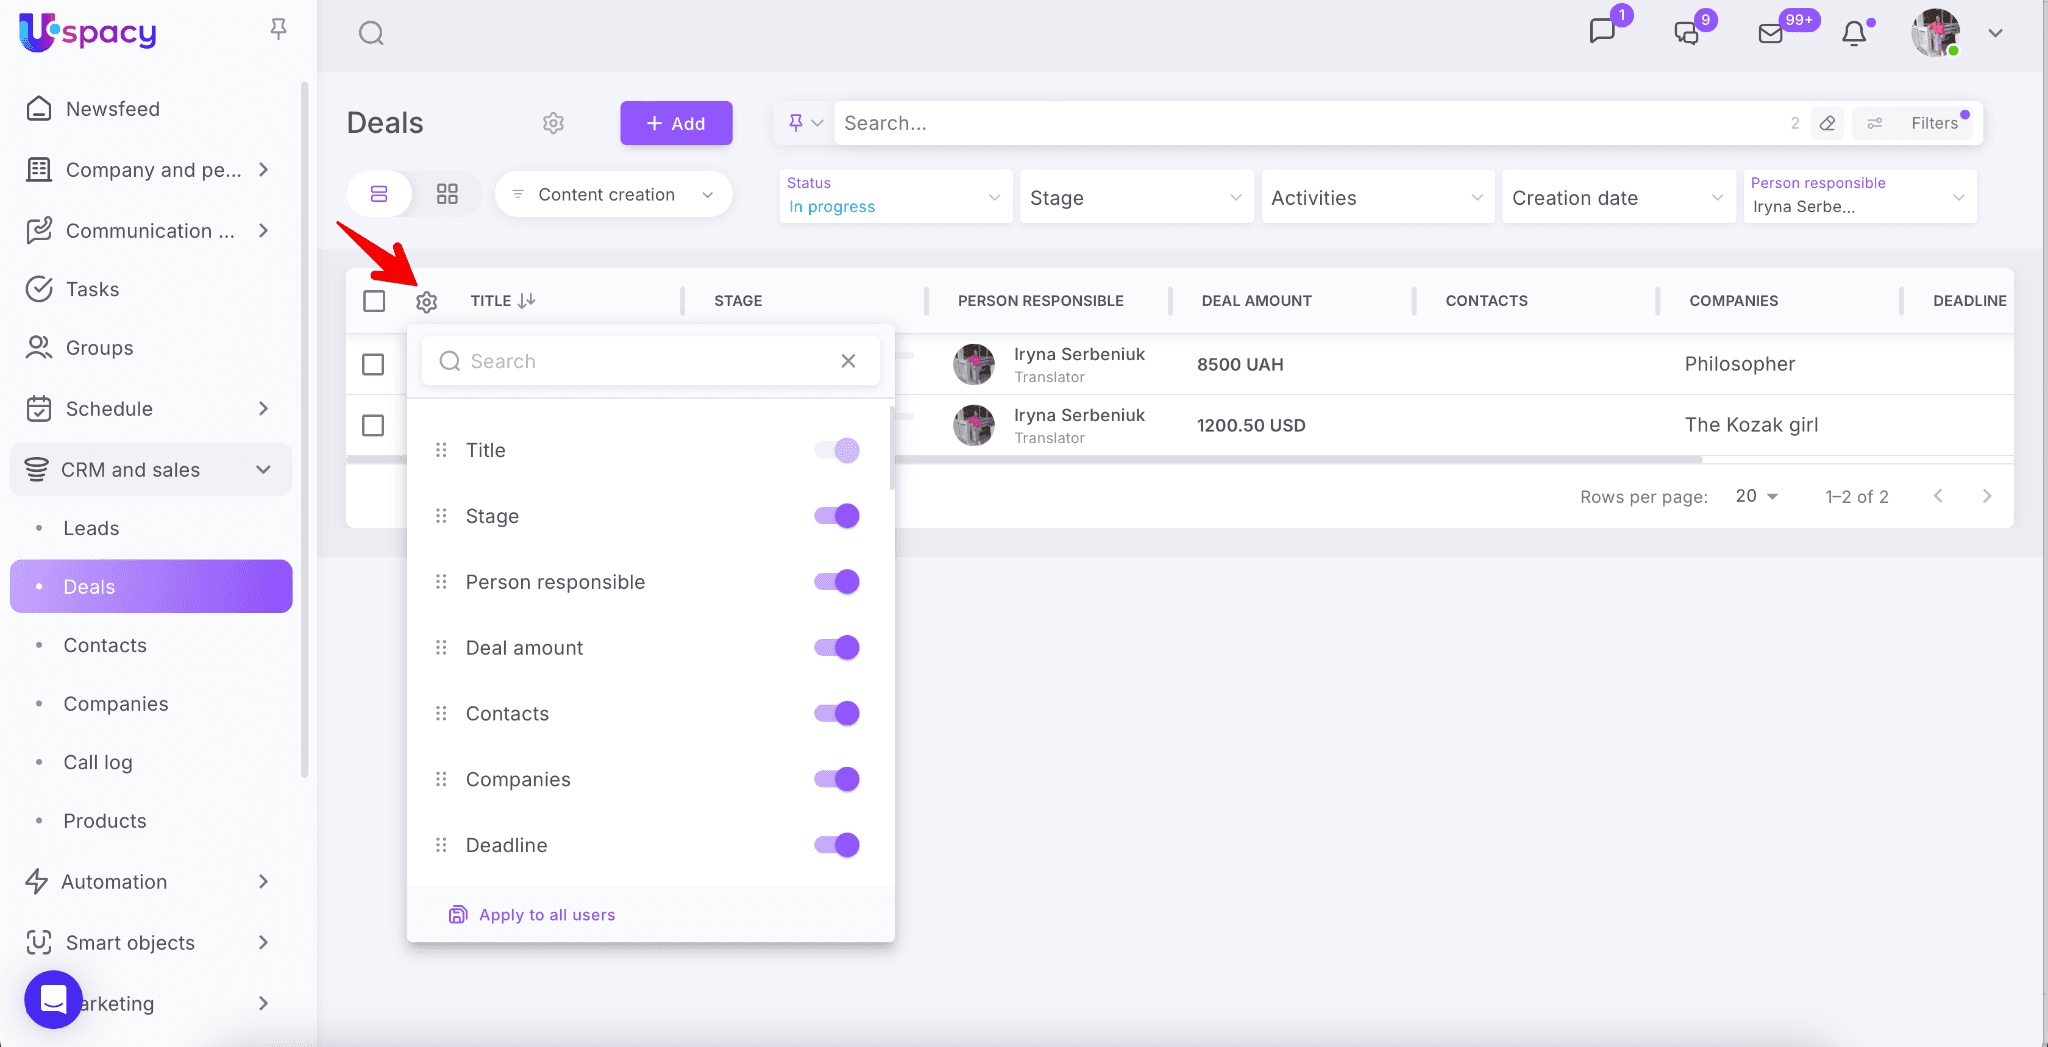
Task: Open Newsfeed from the sidebar
Action: [112, 109]
